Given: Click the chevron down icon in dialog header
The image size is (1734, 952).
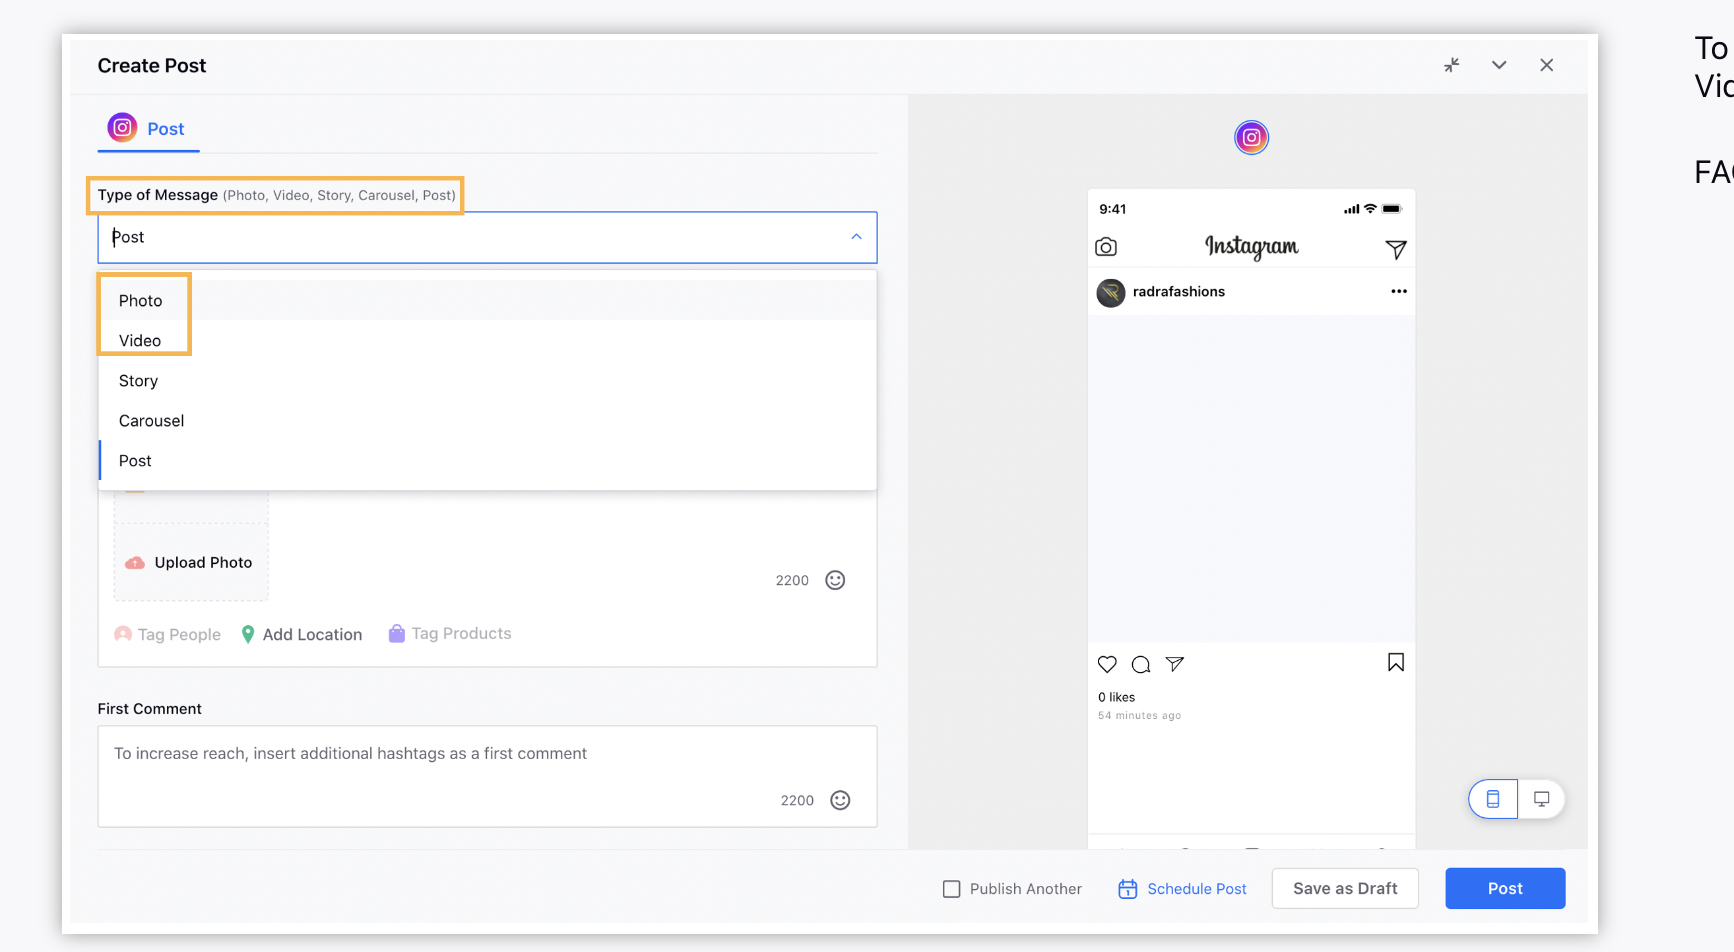Looking at the screenshot, I should click(1499, 65).
